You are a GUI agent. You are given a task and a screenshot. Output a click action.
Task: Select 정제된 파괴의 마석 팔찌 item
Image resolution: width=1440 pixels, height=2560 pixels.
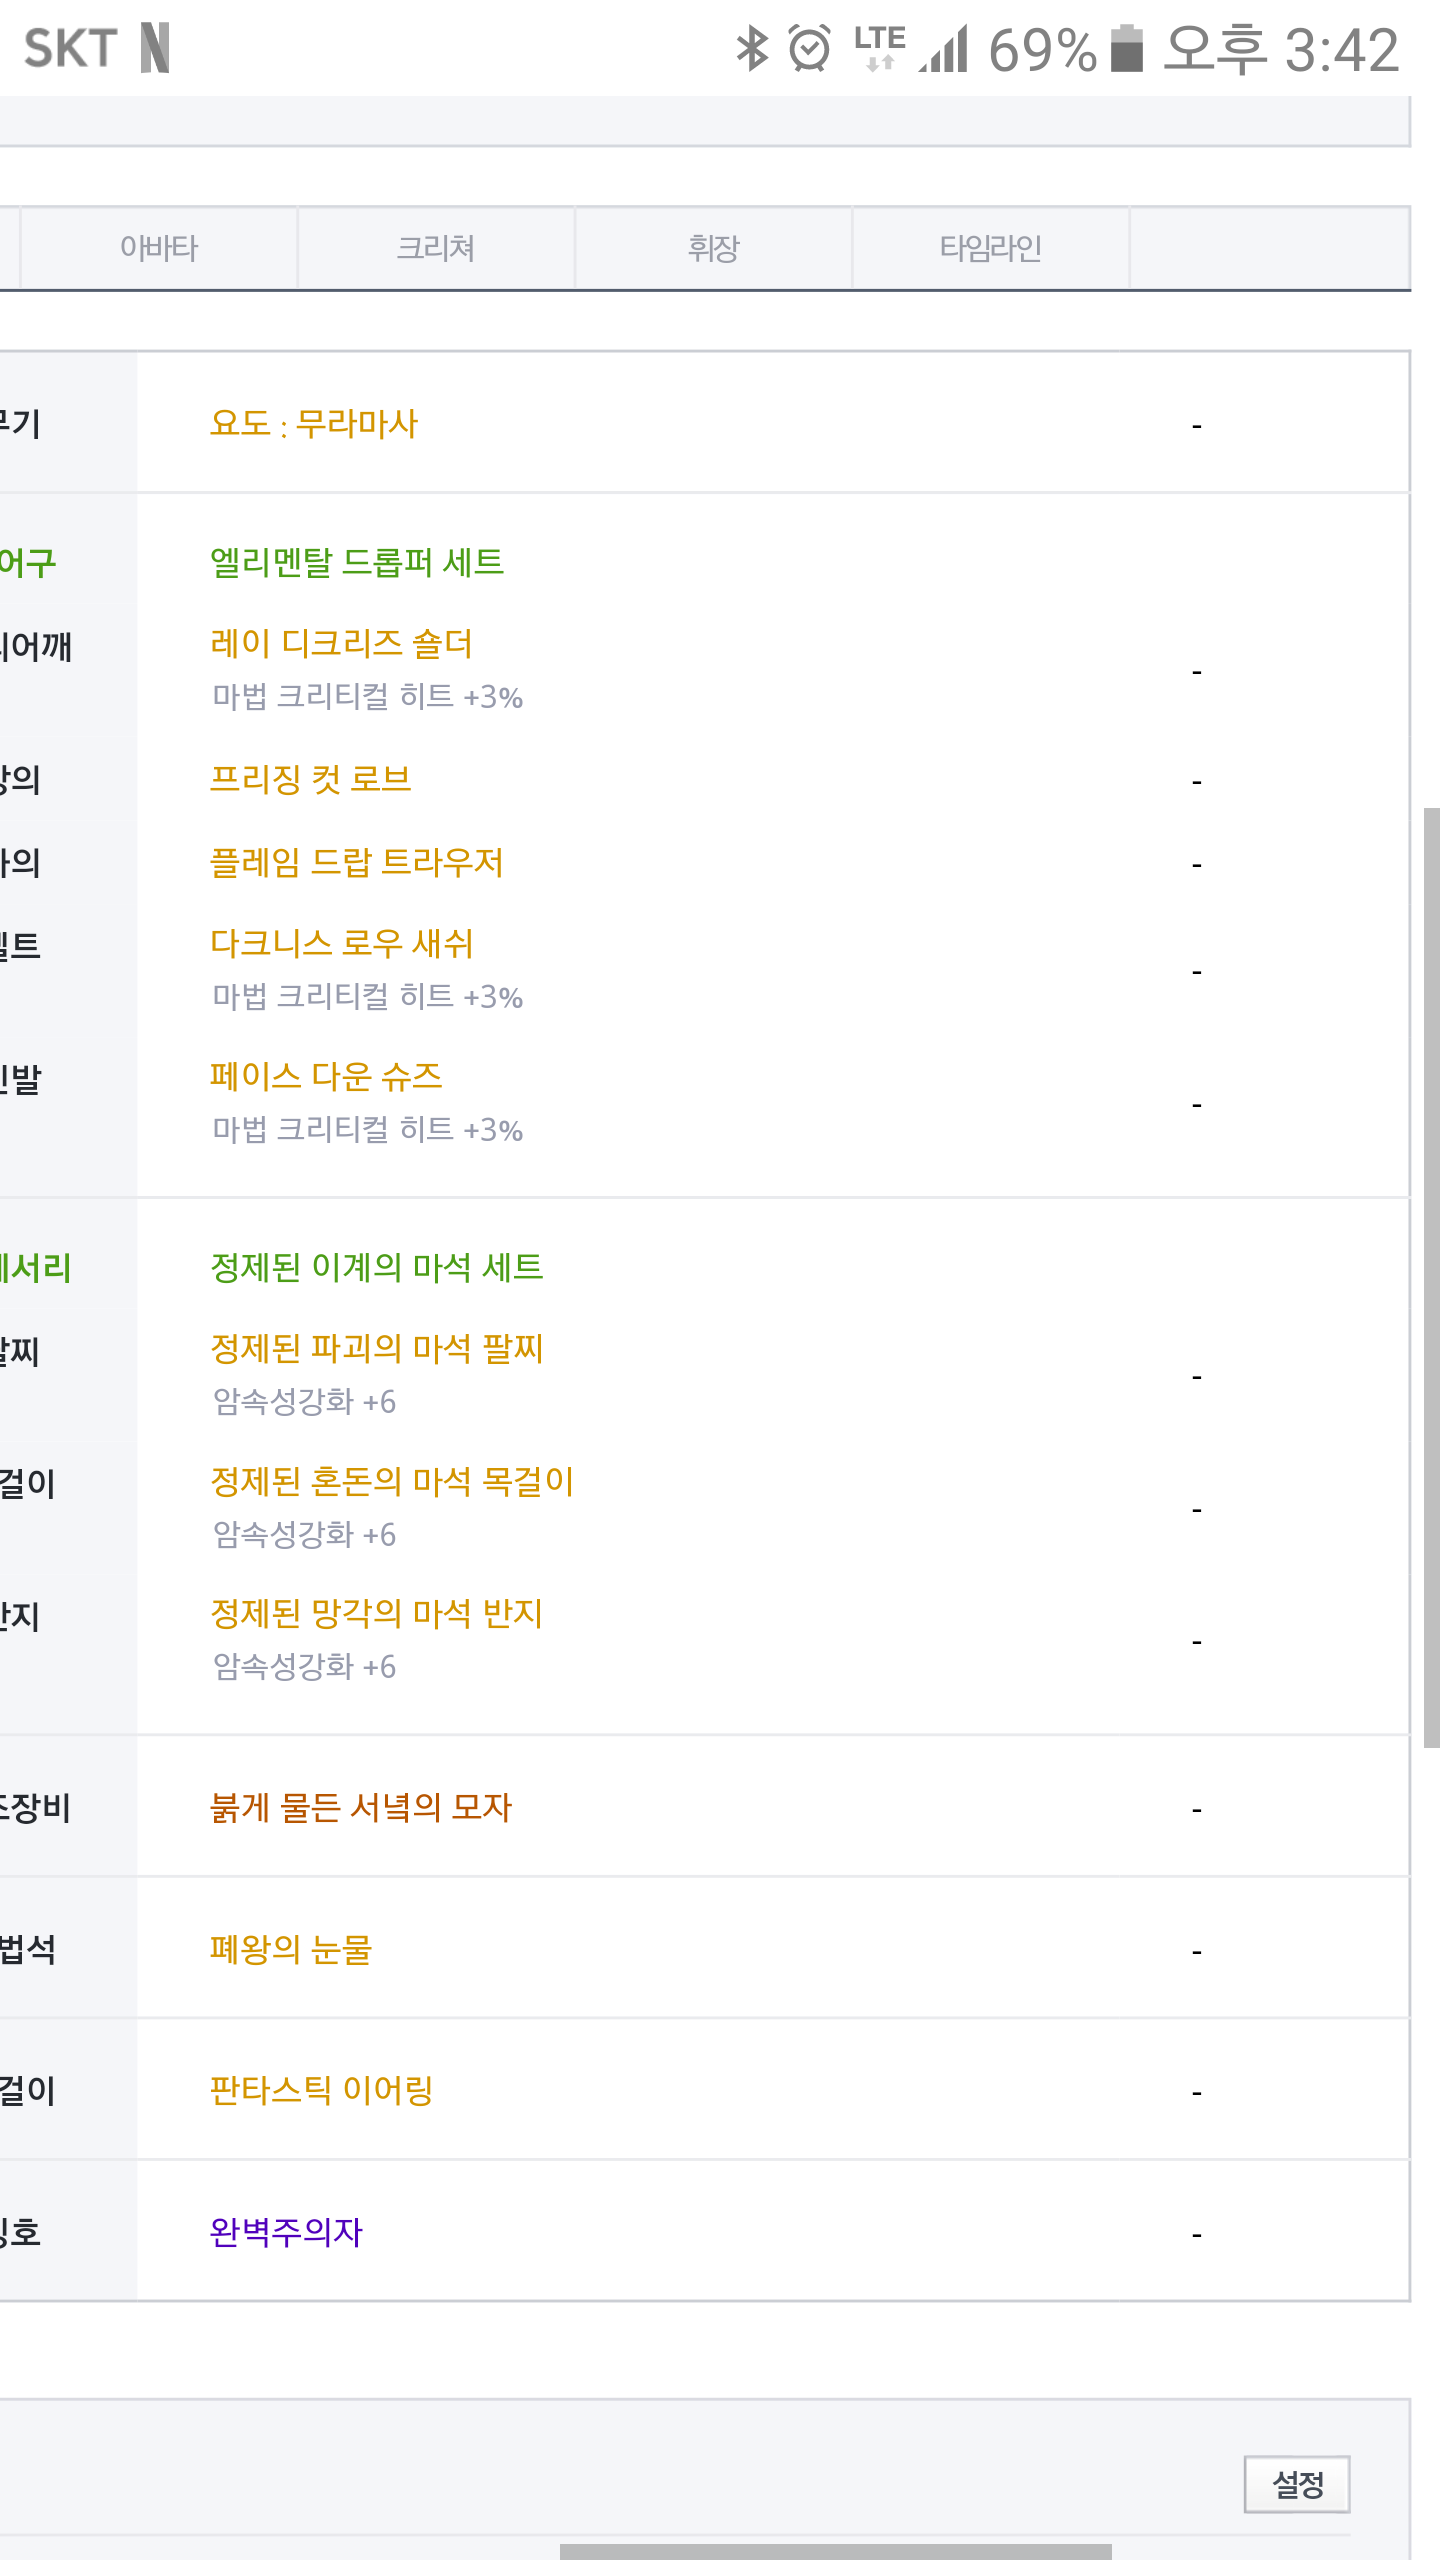tap(377, 1349)
